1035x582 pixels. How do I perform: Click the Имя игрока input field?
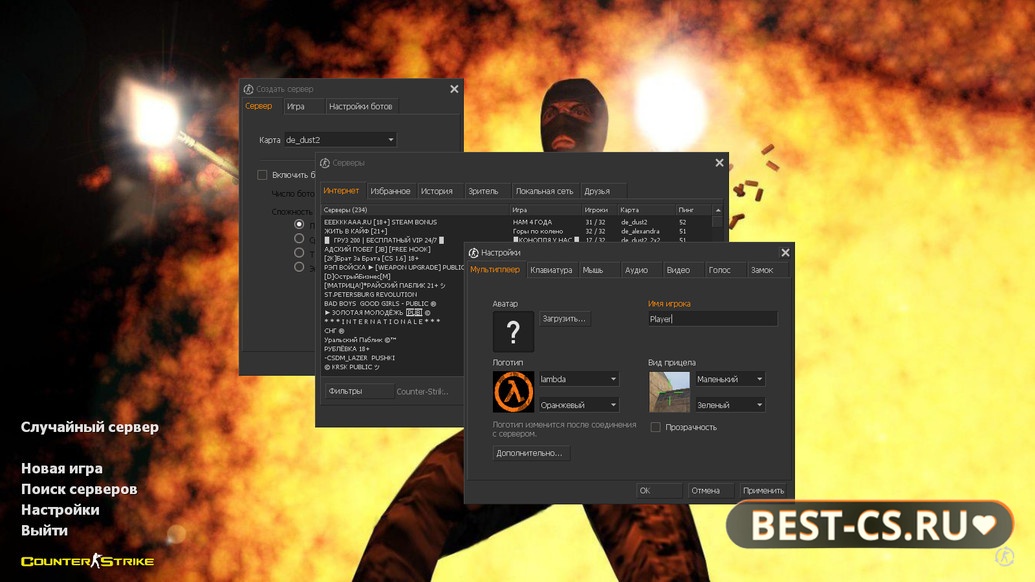click(712, 319)
